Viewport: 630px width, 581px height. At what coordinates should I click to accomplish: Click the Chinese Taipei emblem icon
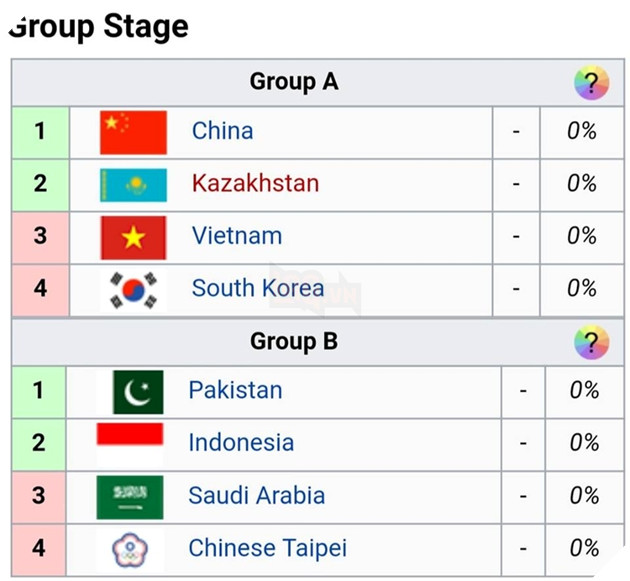(130, 549)
